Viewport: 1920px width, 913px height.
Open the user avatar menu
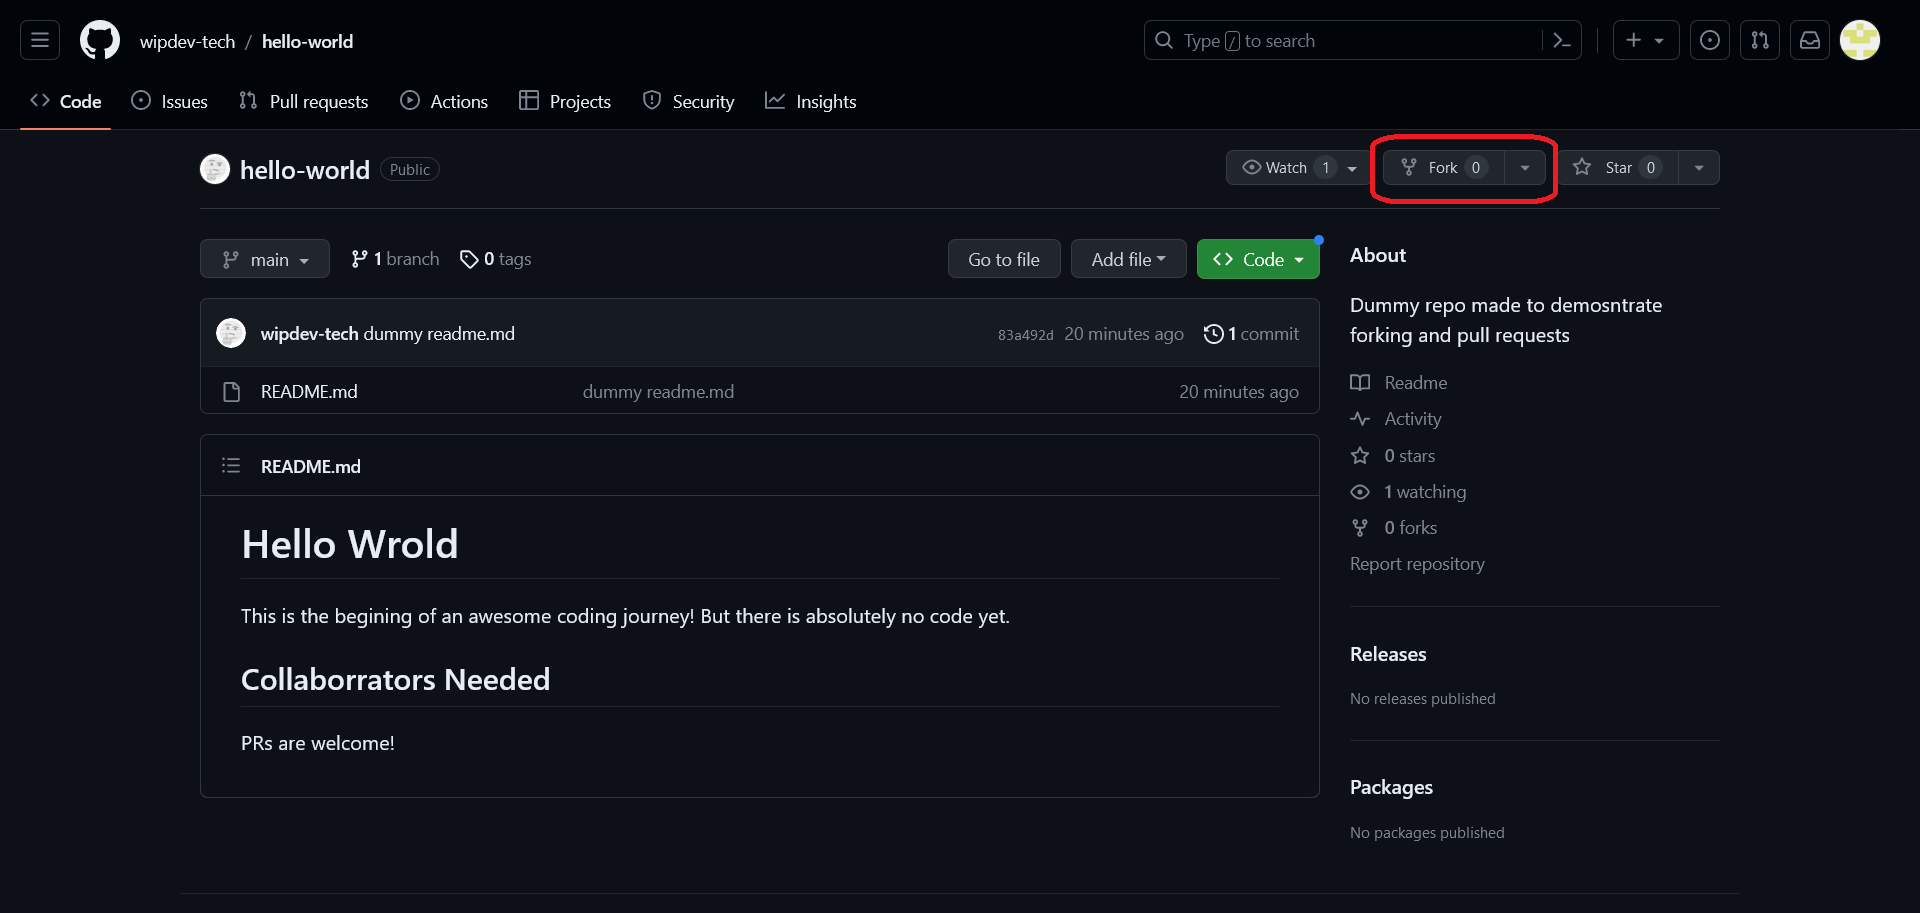point(1860,40)
